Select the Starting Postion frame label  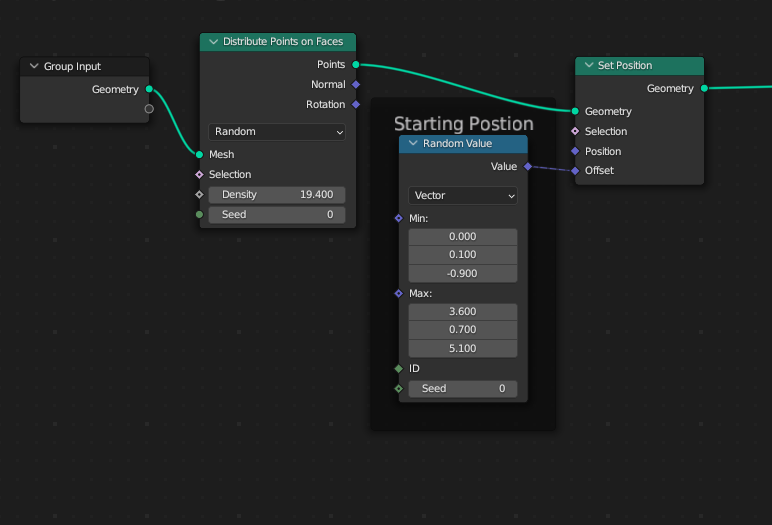[464, 124]
